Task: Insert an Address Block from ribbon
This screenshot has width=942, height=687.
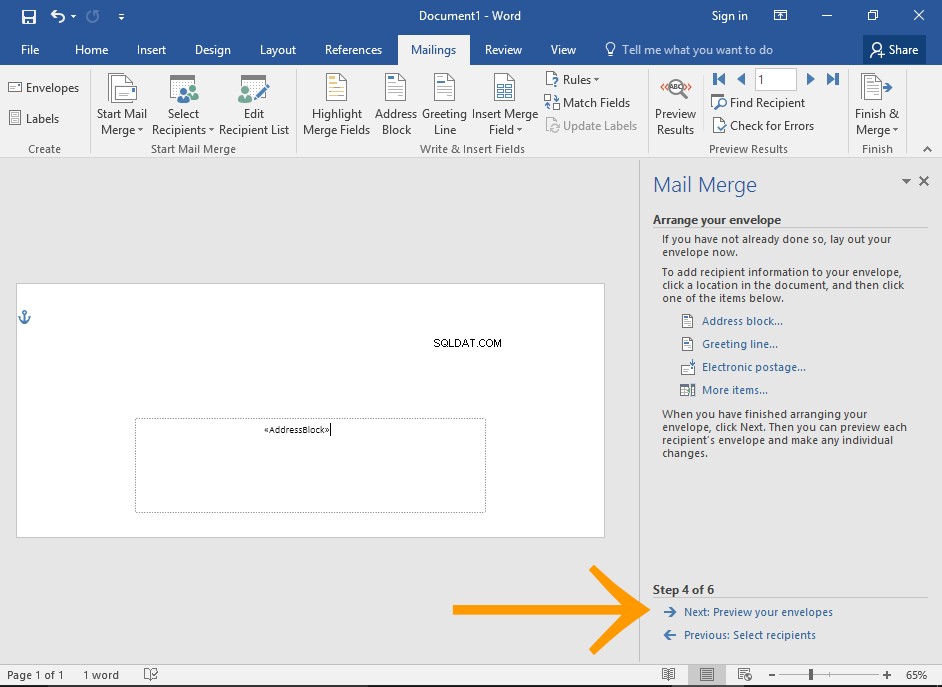Action: pyautogui.click(x=396, y=104)
